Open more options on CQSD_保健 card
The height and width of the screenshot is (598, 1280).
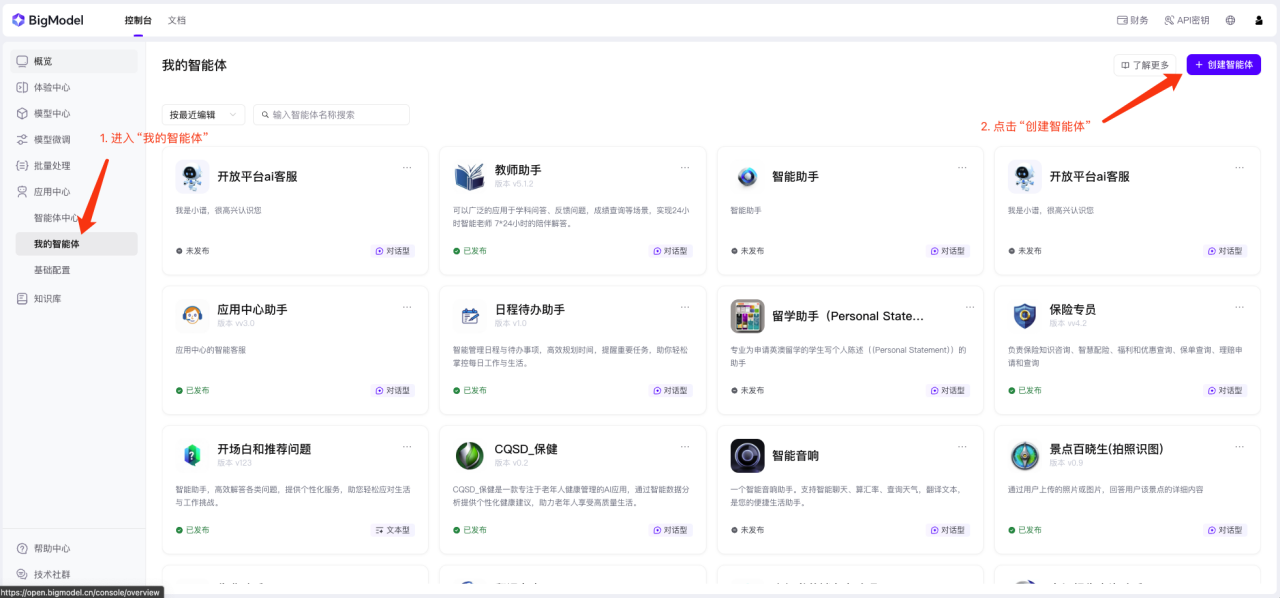684,447
